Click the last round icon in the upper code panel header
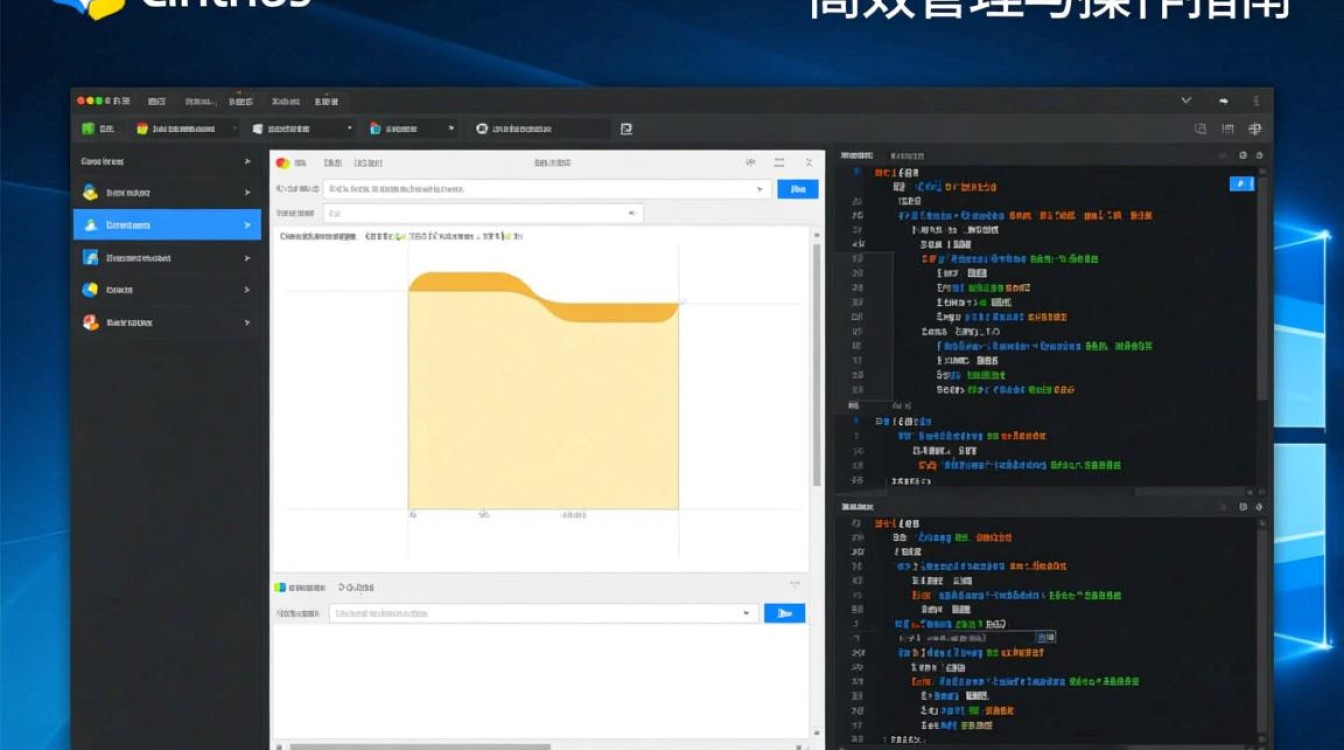This screenshot has height=750, width=1344. [1259, 156]
